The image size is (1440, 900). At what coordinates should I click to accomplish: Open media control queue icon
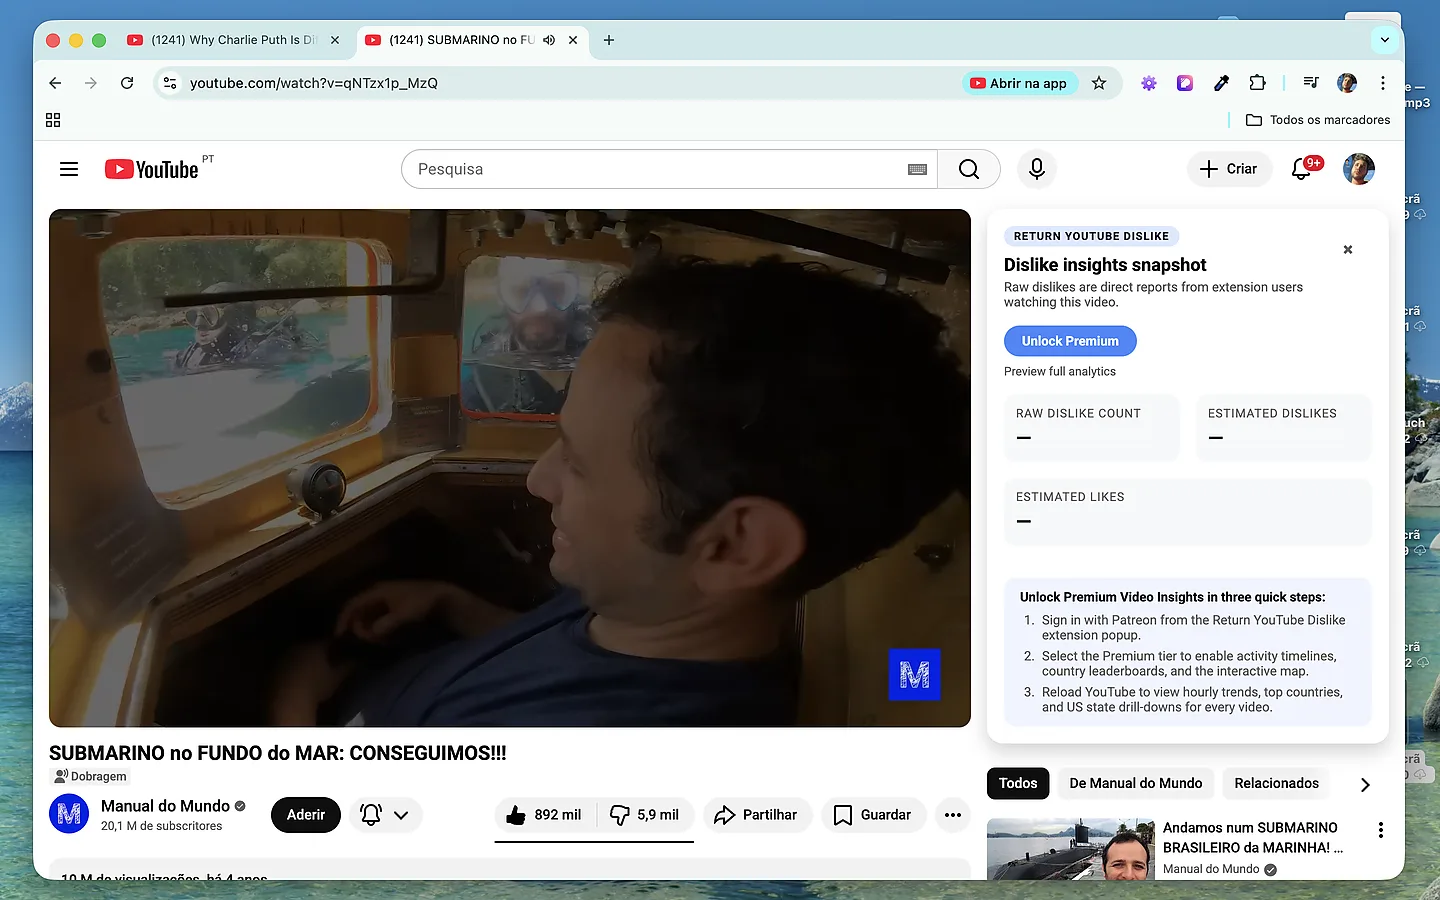coord(1311,83)
